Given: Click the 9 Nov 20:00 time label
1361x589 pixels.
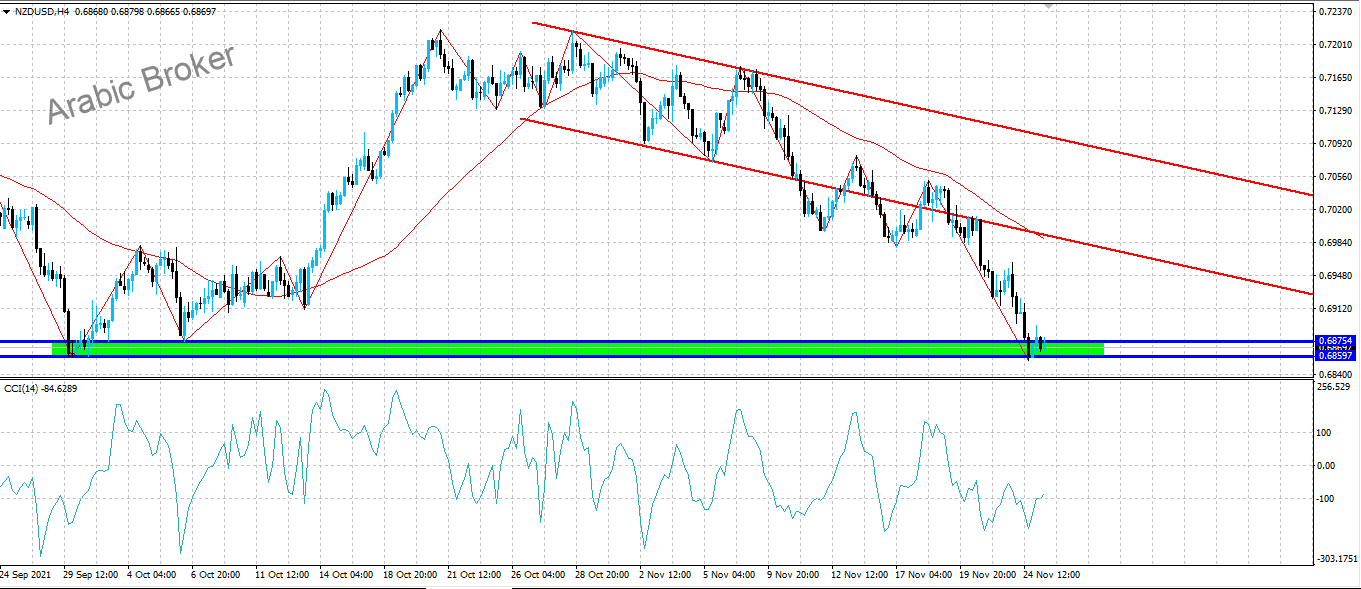Looking at the screenshot, I should click(x=794, y=576).
